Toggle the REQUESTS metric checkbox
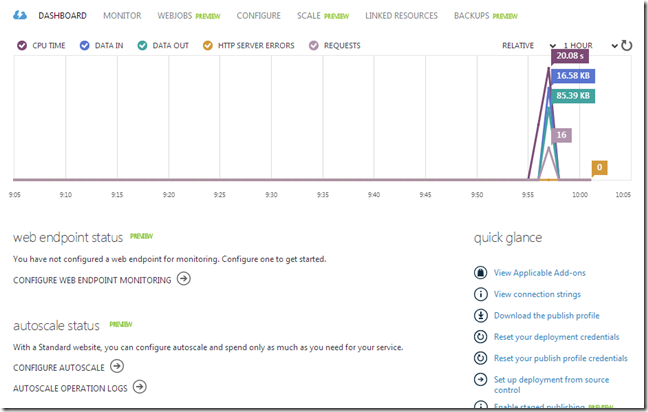The height and width of the screenshot is (412, 648). click(314, 45)
